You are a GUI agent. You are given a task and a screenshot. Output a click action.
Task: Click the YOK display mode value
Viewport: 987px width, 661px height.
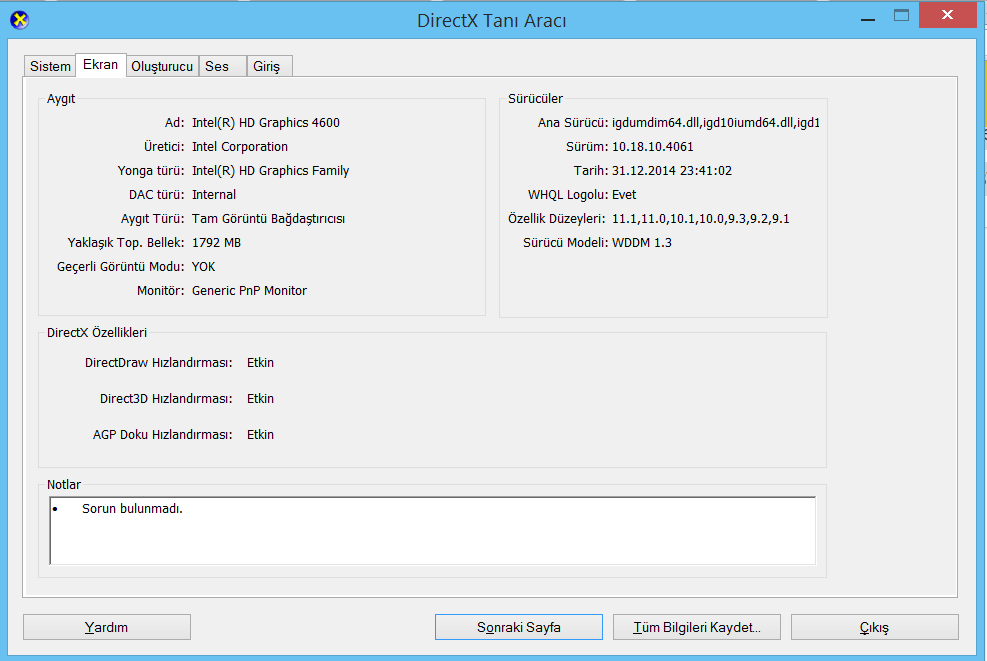203,266
